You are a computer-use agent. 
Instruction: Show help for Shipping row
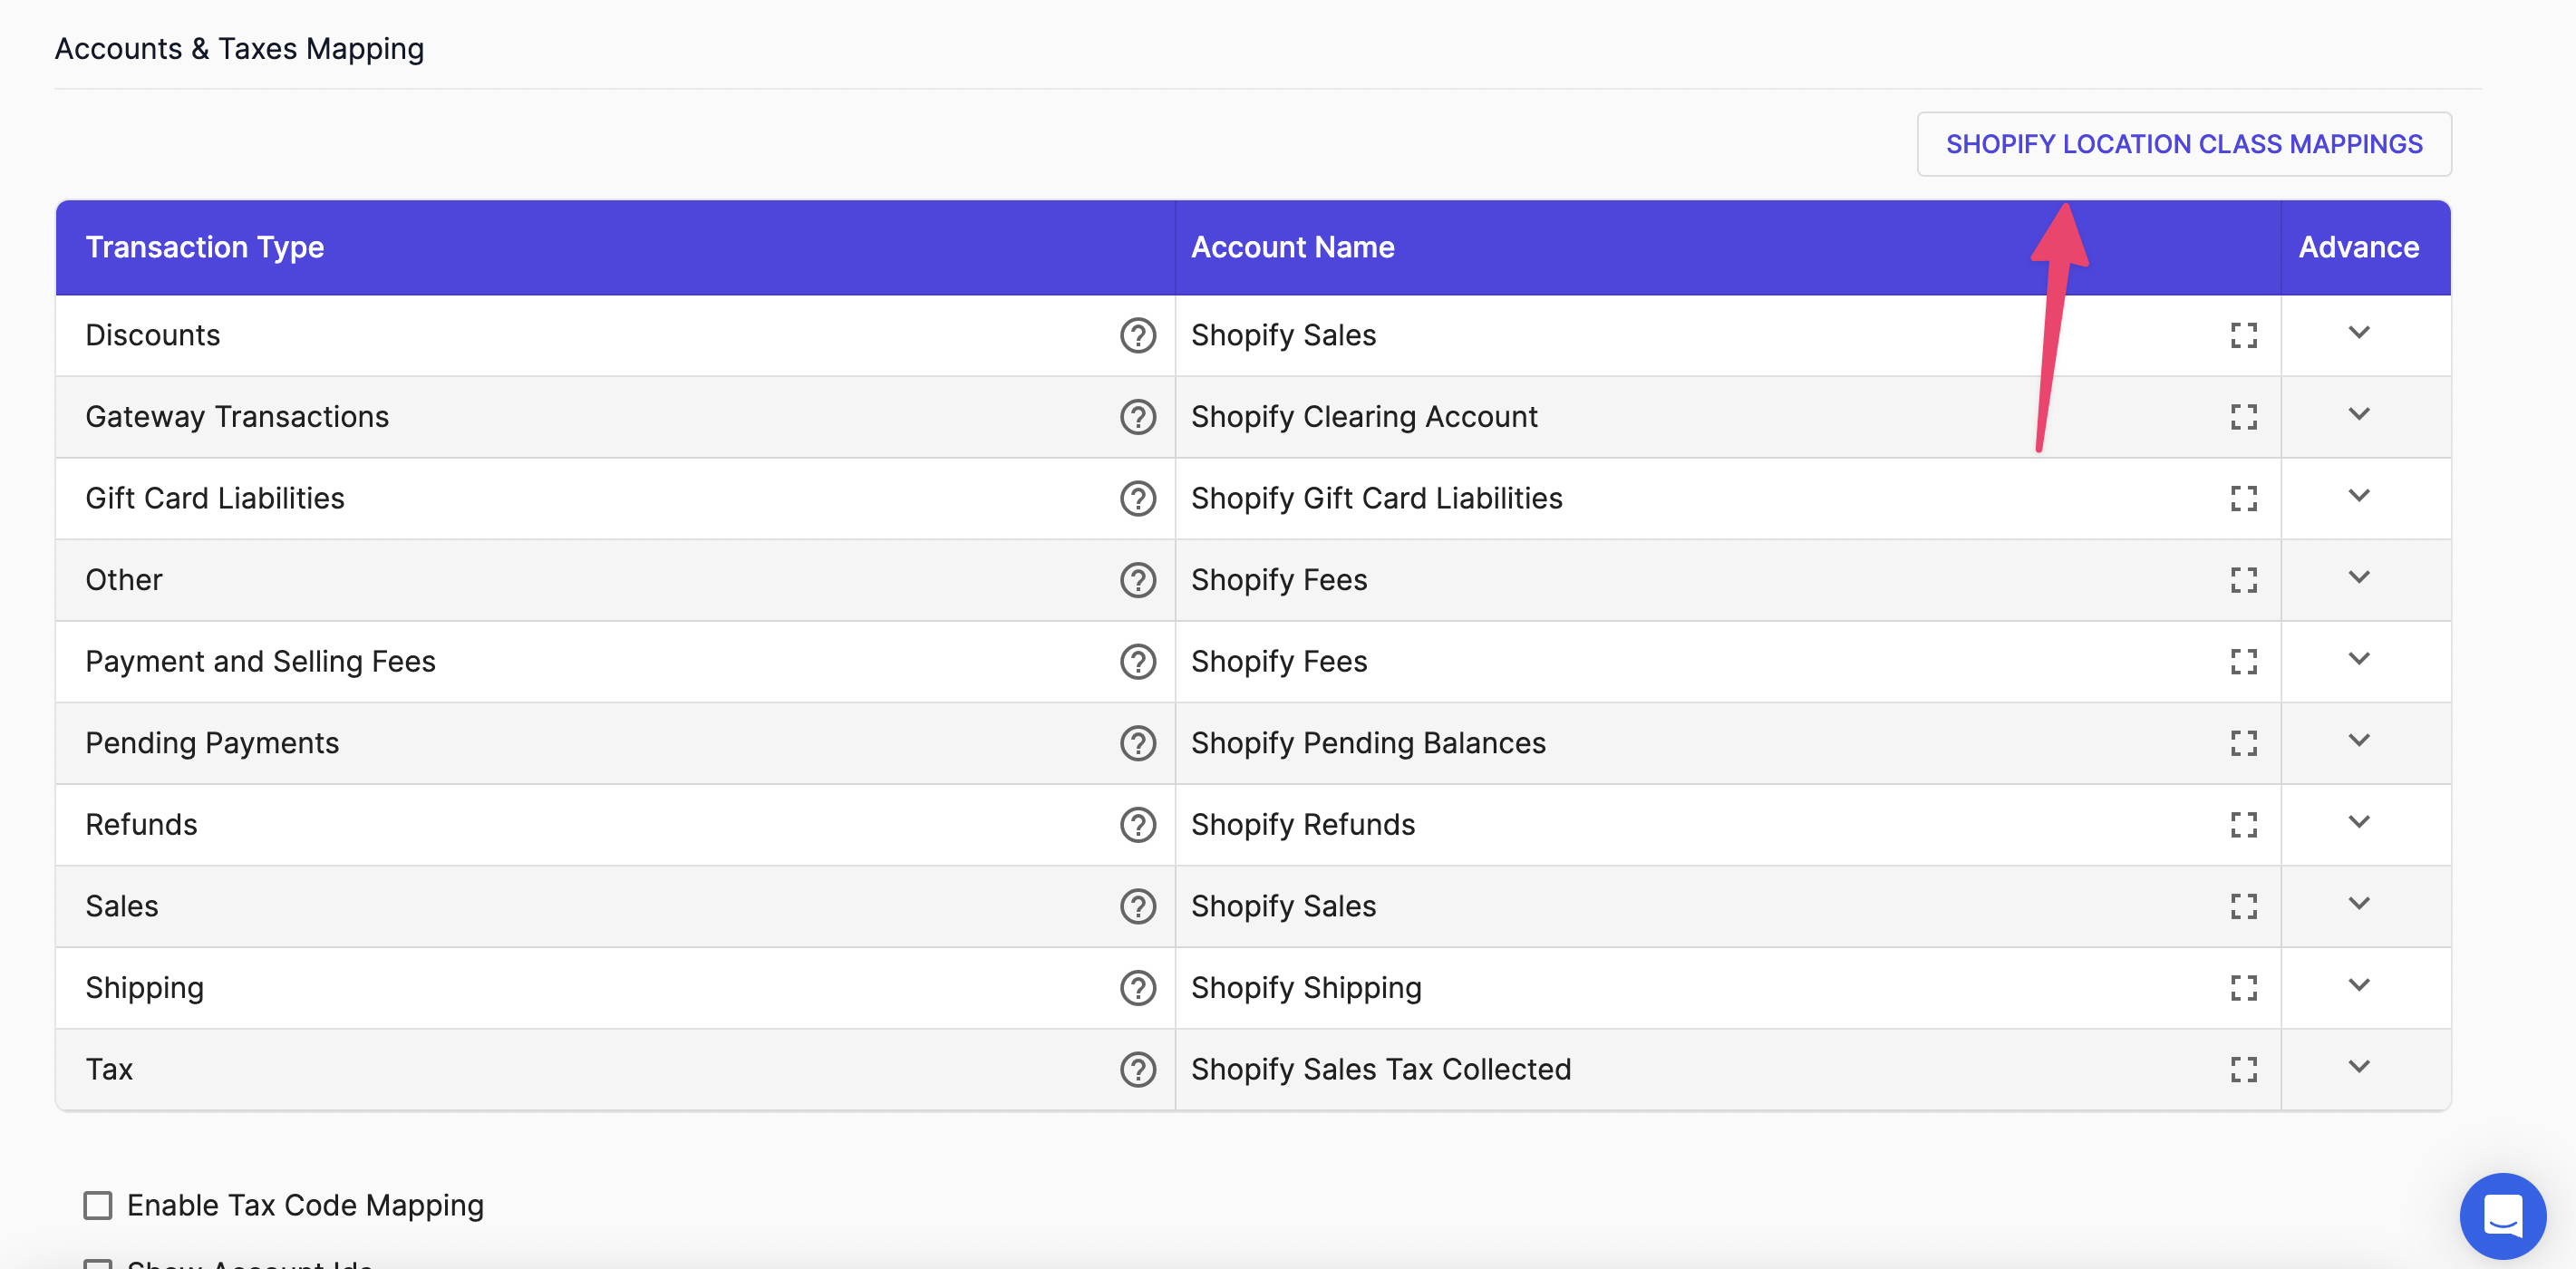1137,988
